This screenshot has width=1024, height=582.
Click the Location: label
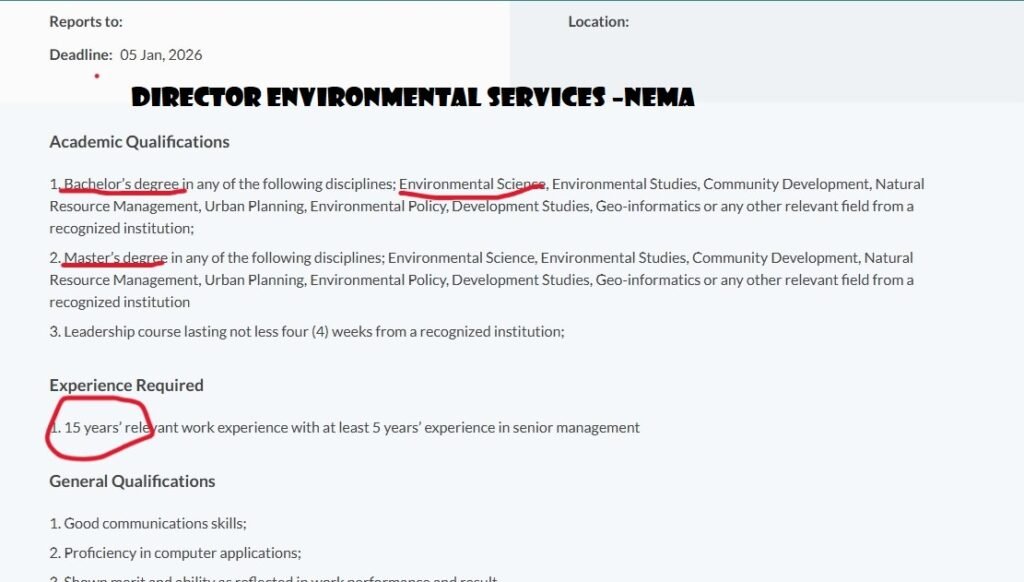(x=597, y=20)
